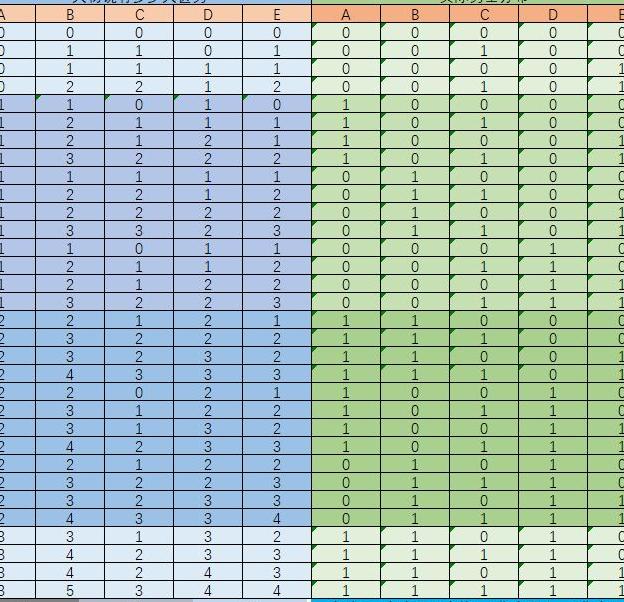Select bottom row column B cell, green table
The image size is (624, 602).
[x=415, y=590]
